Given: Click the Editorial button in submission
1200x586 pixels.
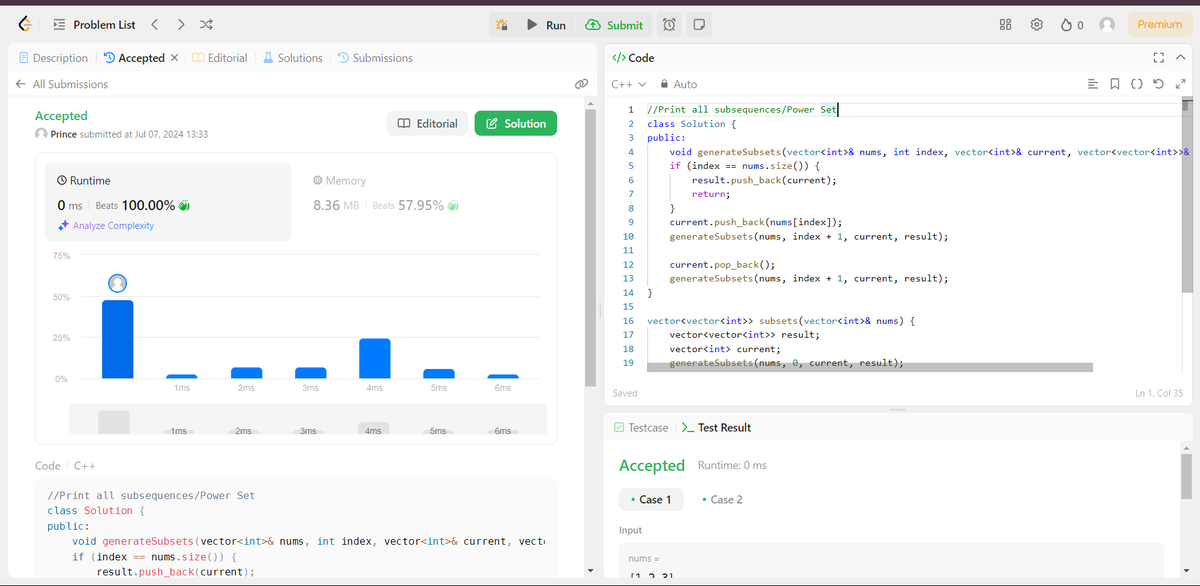Looking at the screenshot, I should [427, 124].
